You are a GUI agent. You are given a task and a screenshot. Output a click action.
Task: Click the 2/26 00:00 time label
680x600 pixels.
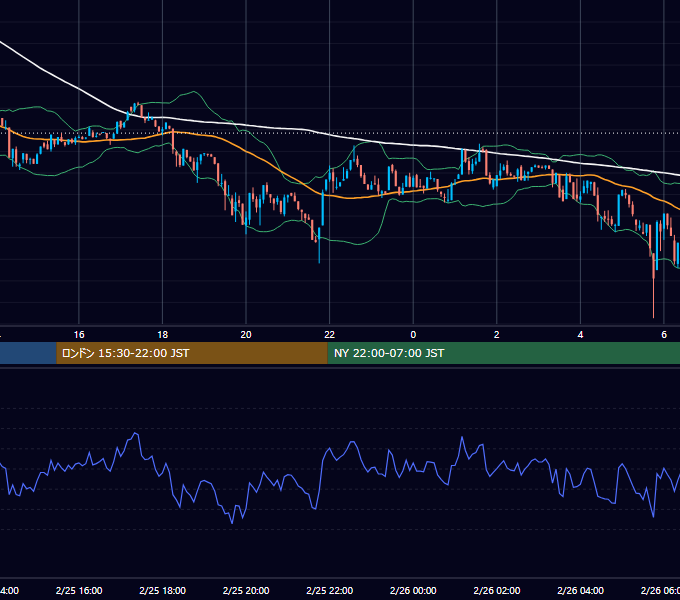pos(413,590)
